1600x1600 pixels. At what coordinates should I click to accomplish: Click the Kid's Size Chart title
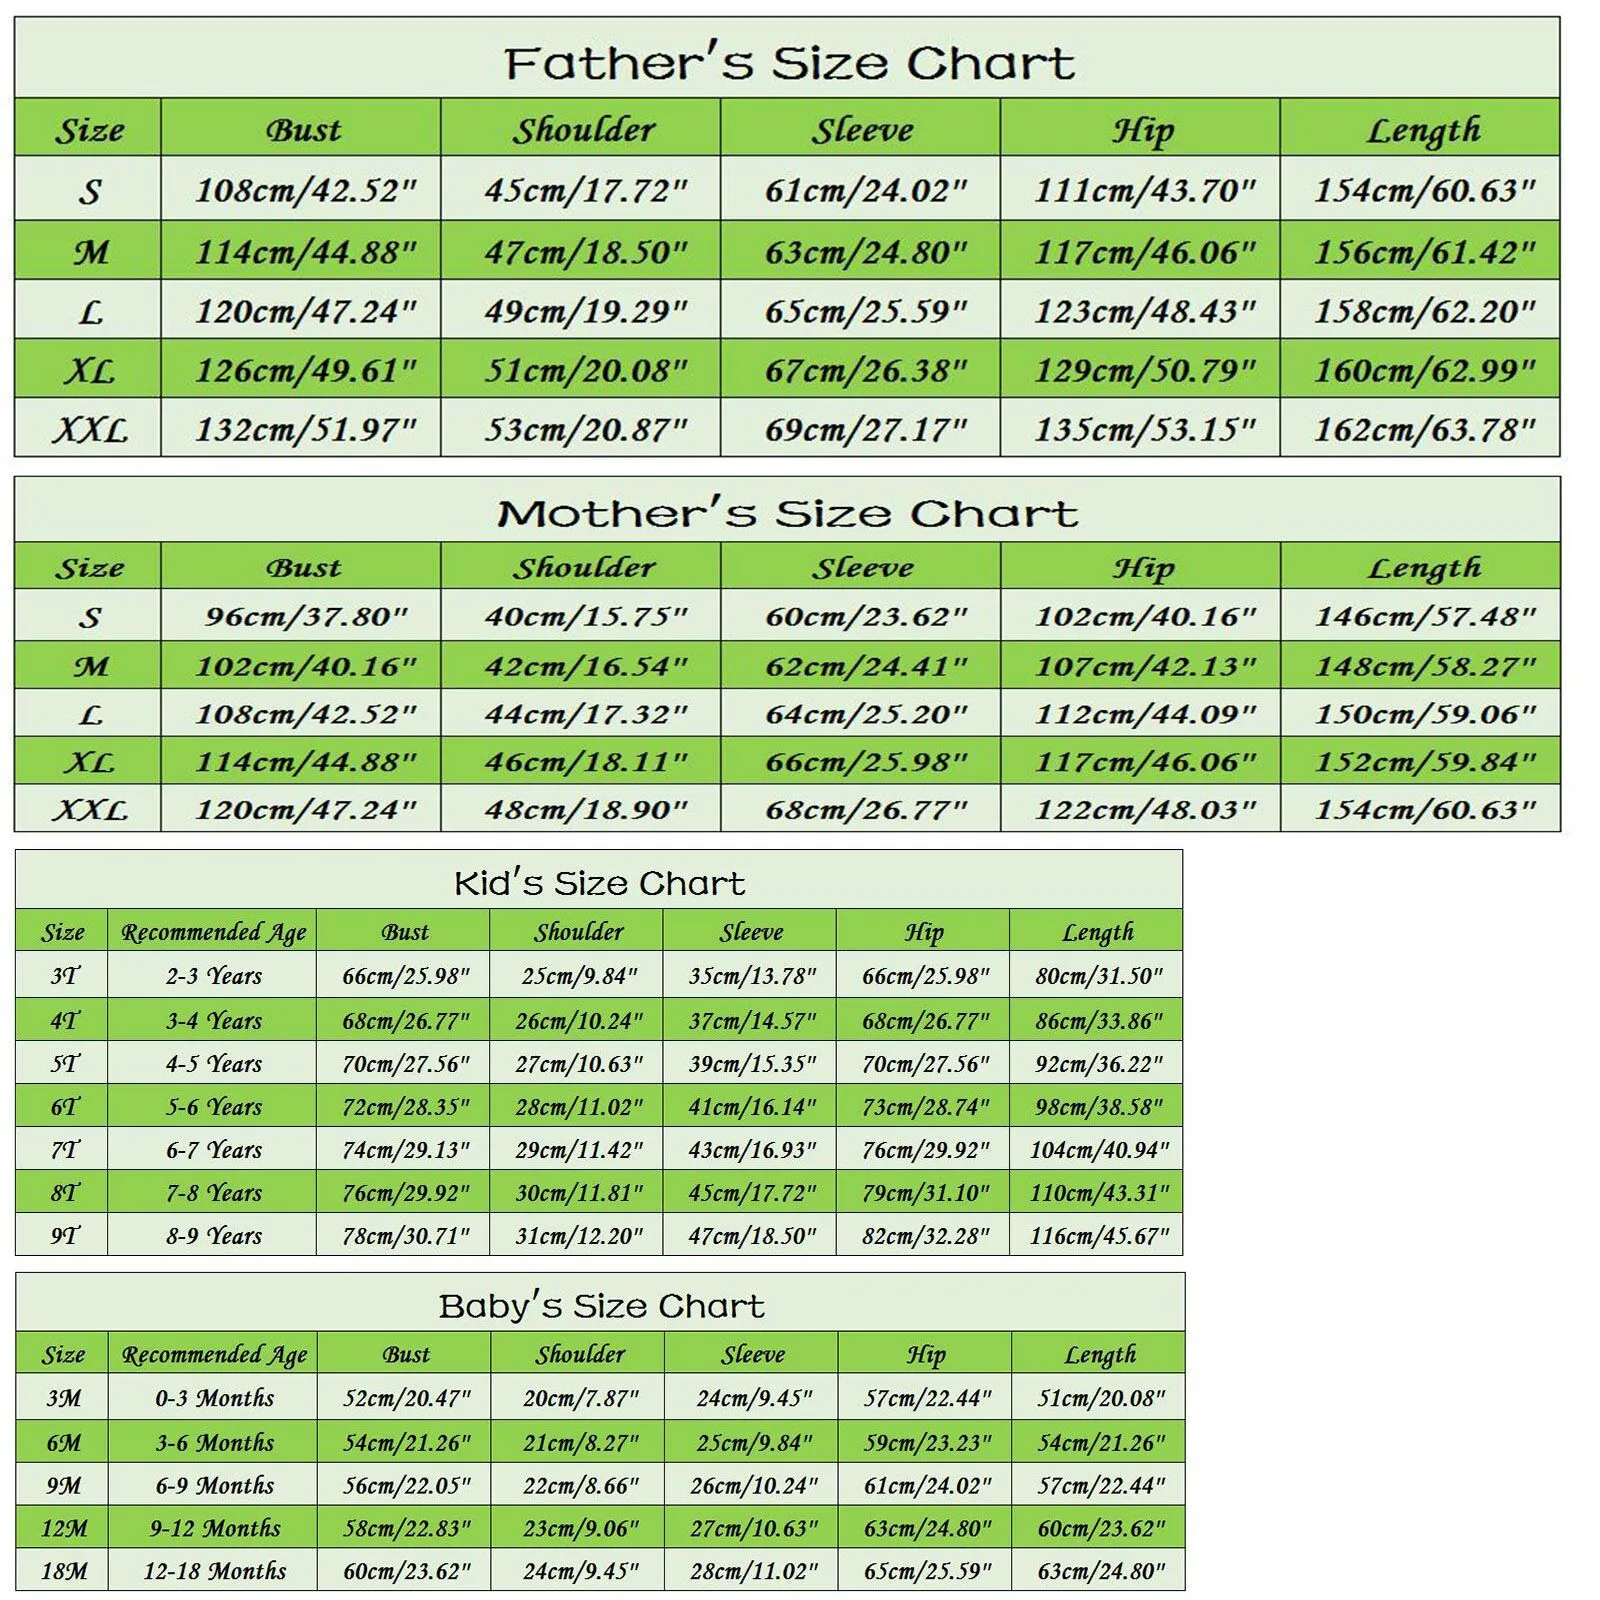coord(599,883)
